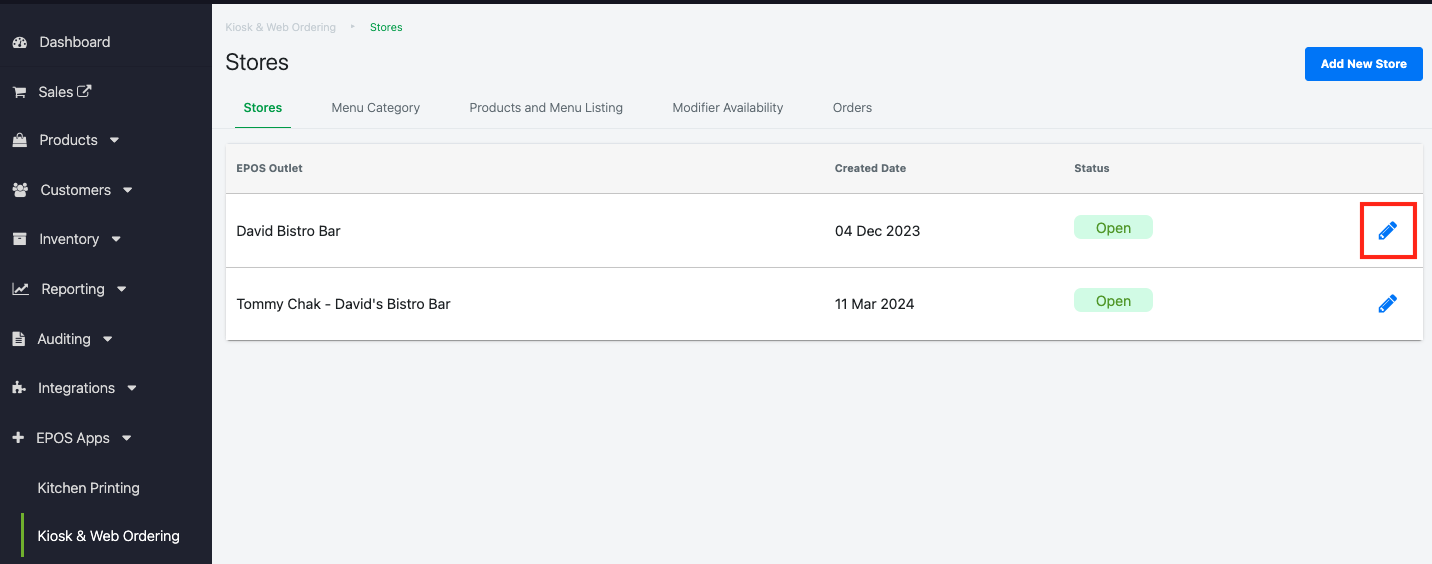The width and height of the screenshot is (1432, 564).
Task: Click the Products bag icon
Action: pyautogui.click(x=19, y=141)
